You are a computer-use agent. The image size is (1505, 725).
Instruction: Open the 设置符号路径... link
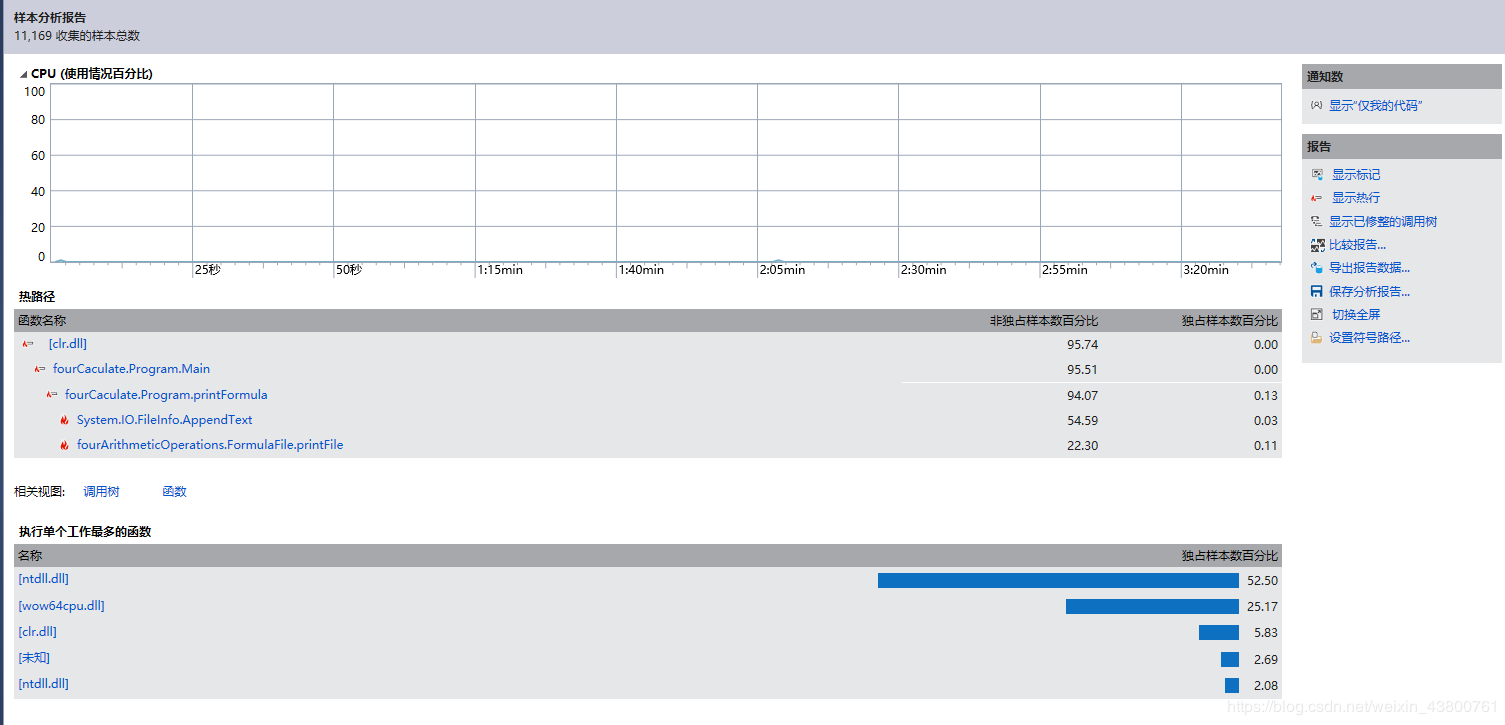(x=1369, y=338)
